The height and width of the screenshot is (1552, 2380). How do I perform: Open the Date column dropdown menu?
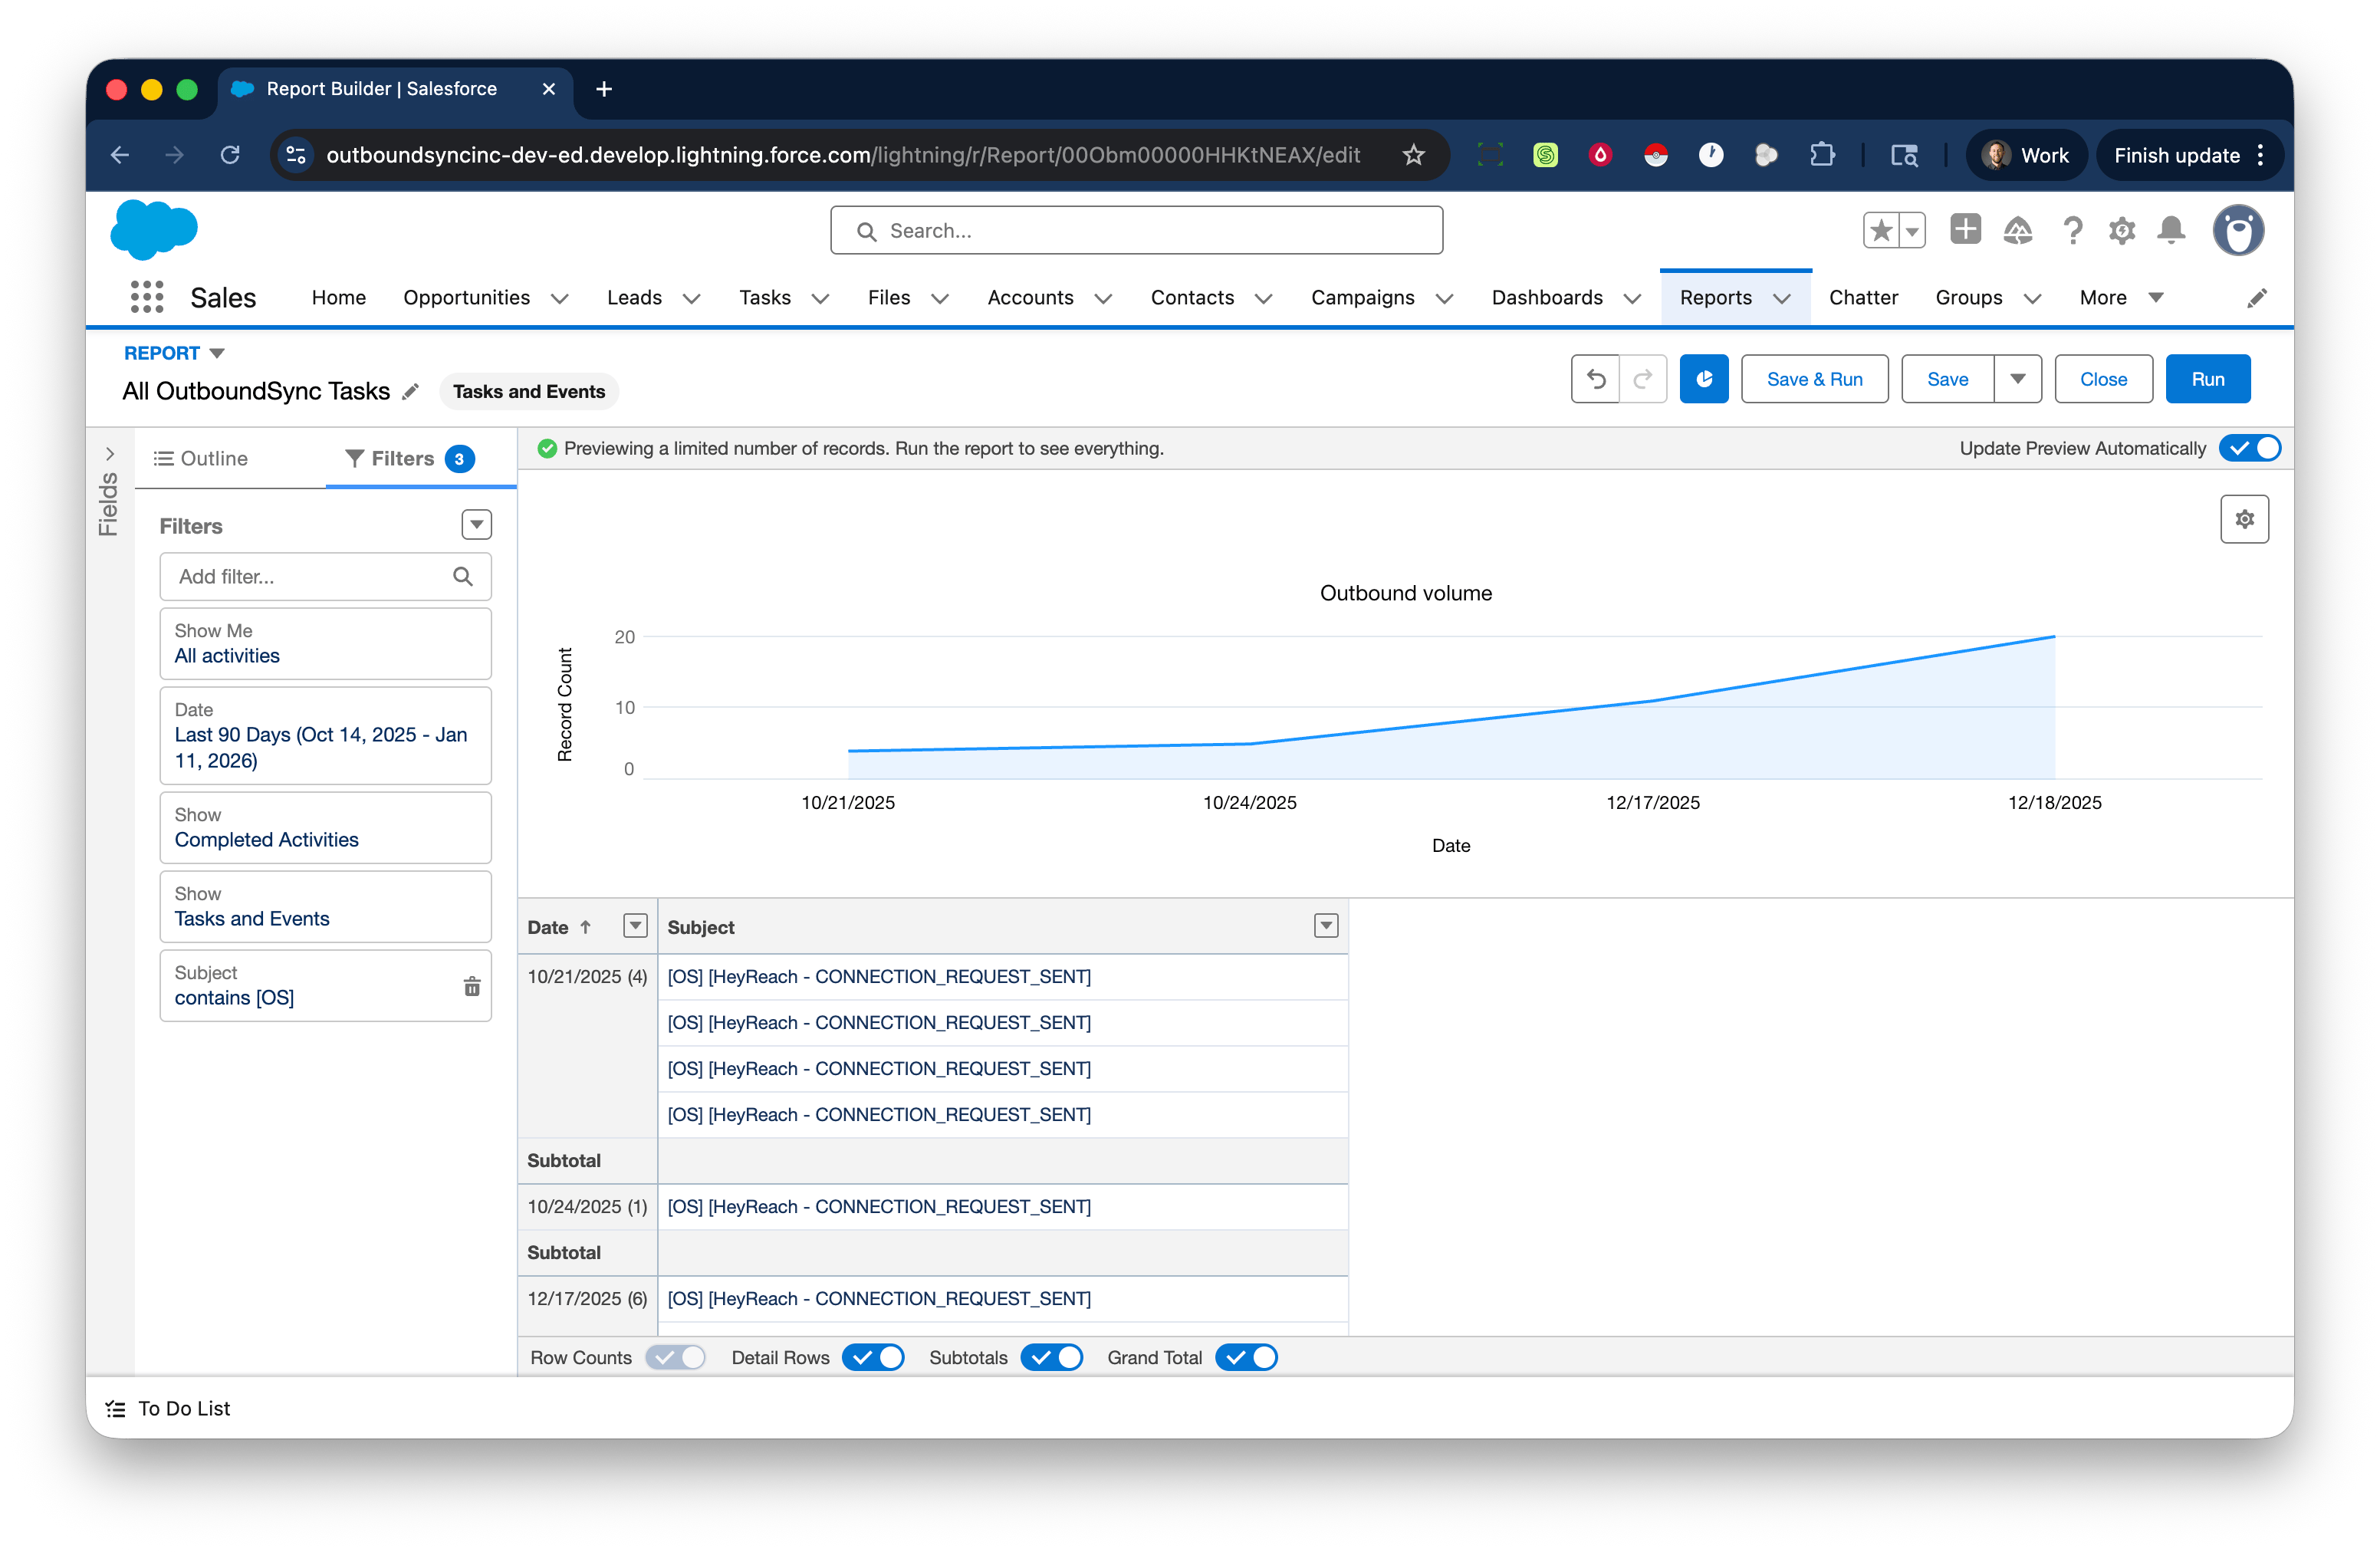pos(635,926)
